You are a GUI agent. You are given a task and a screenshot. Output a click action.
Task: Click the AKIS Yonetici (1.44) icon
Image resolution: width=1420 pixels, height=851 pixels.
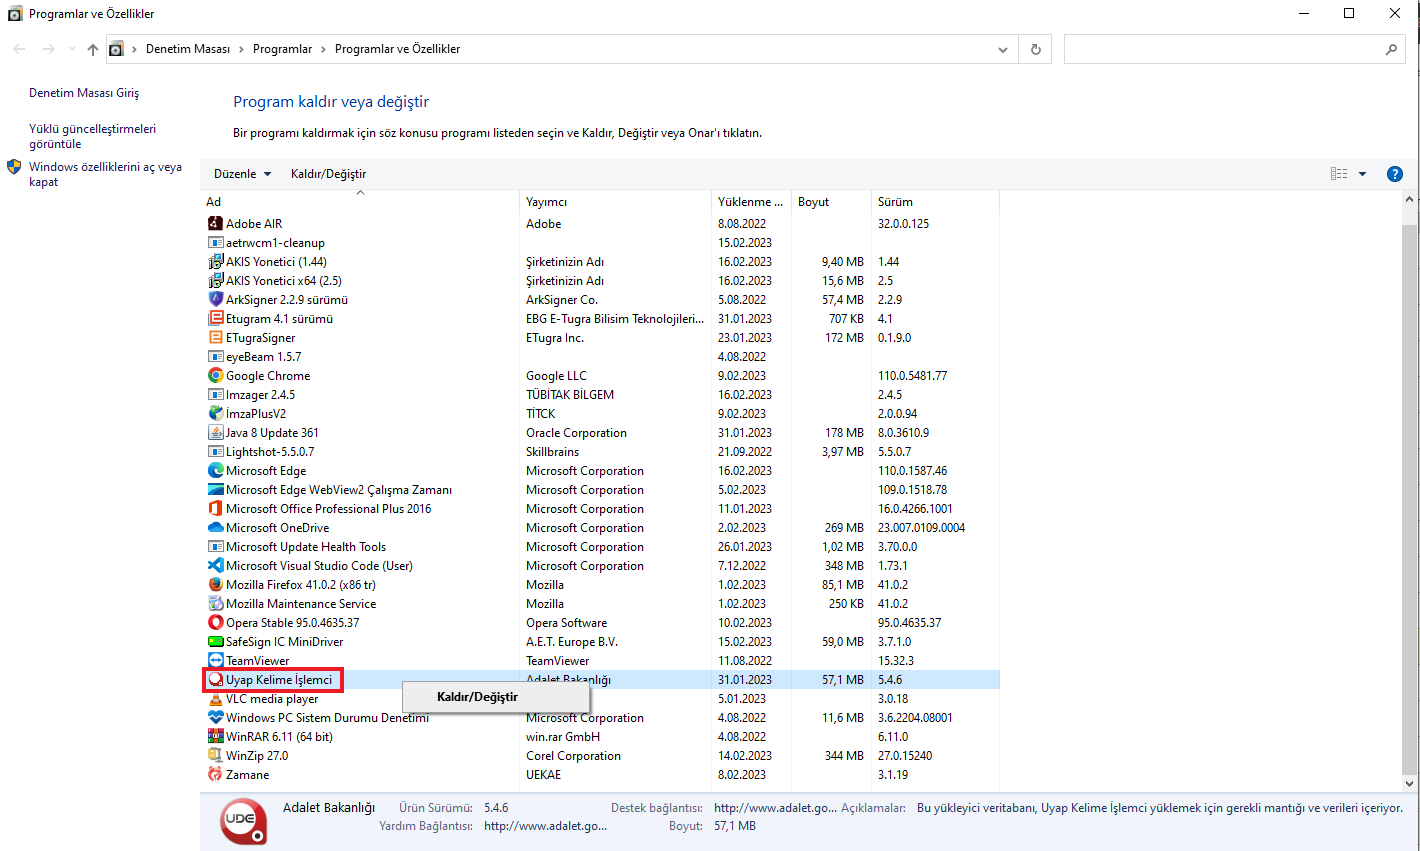[215, 262]
